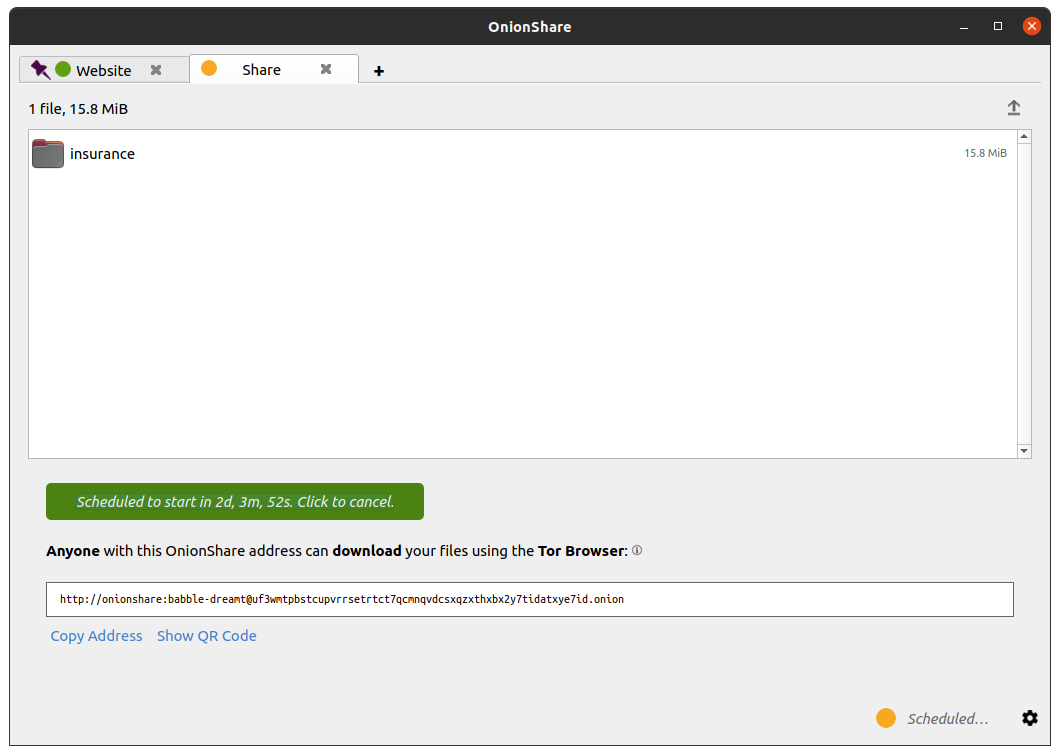Select the insurance folder icon
The width and height of the screenshot is (1060, 755).
click(x=48, y=153)
